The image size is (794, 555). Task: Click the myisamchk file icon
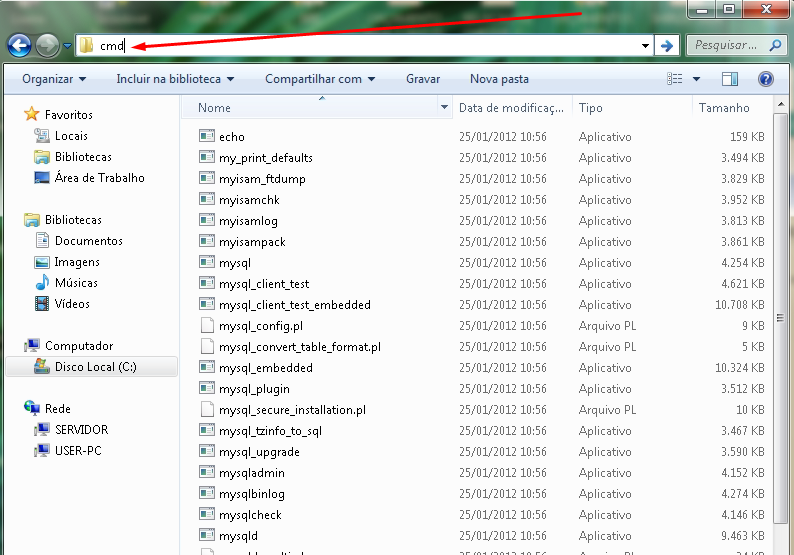(207, 199)
